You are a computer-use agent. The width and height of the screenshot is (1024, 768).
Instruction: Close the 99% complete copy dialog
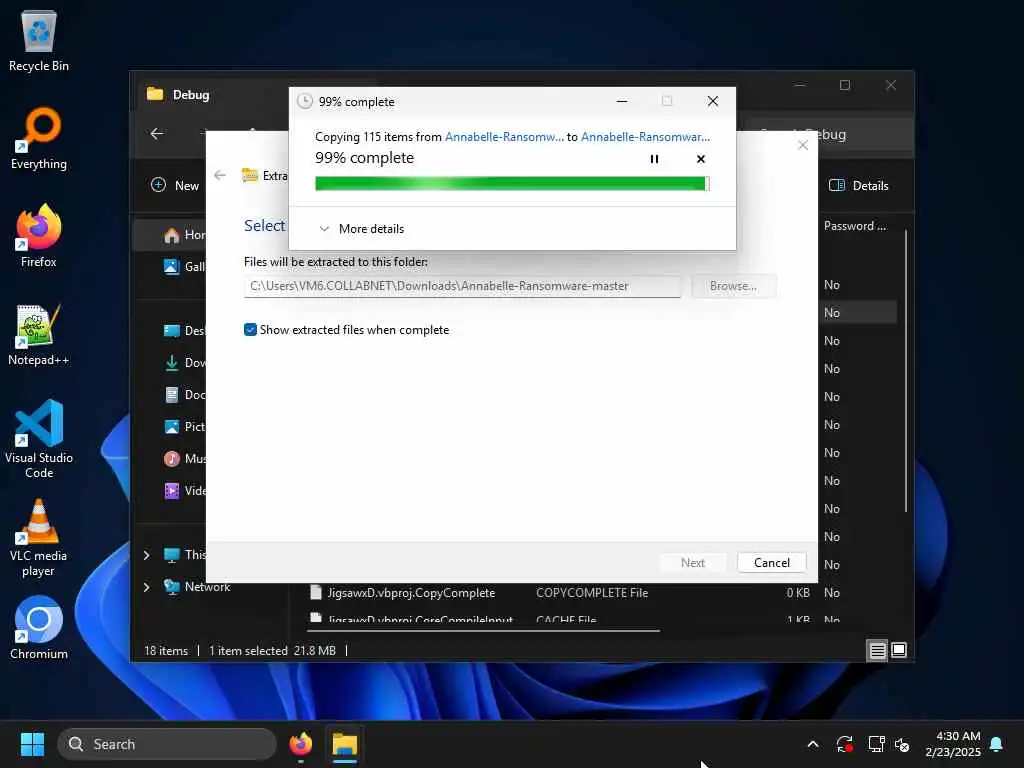tap(713, 101)
